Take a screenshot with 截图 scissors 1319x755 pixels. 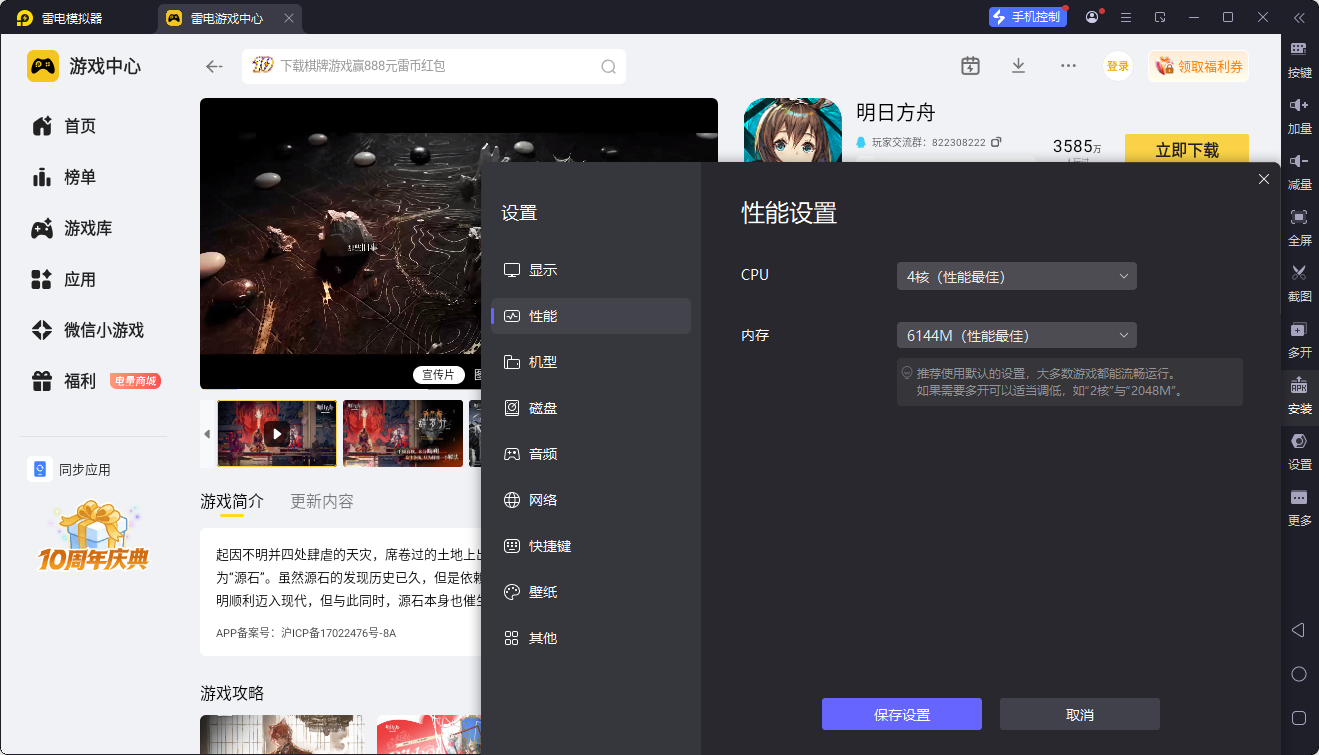click(x=1299, y=272)
